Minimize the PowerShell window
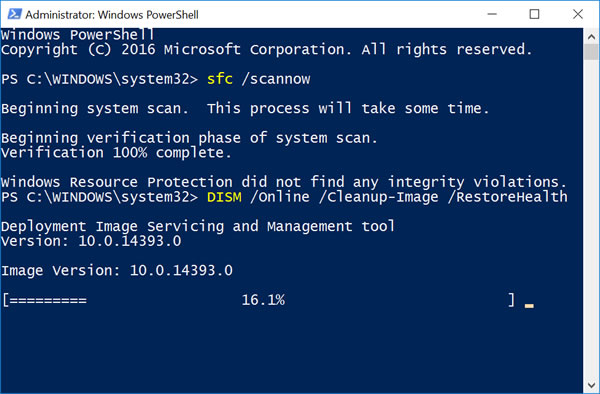 [492, 14]
